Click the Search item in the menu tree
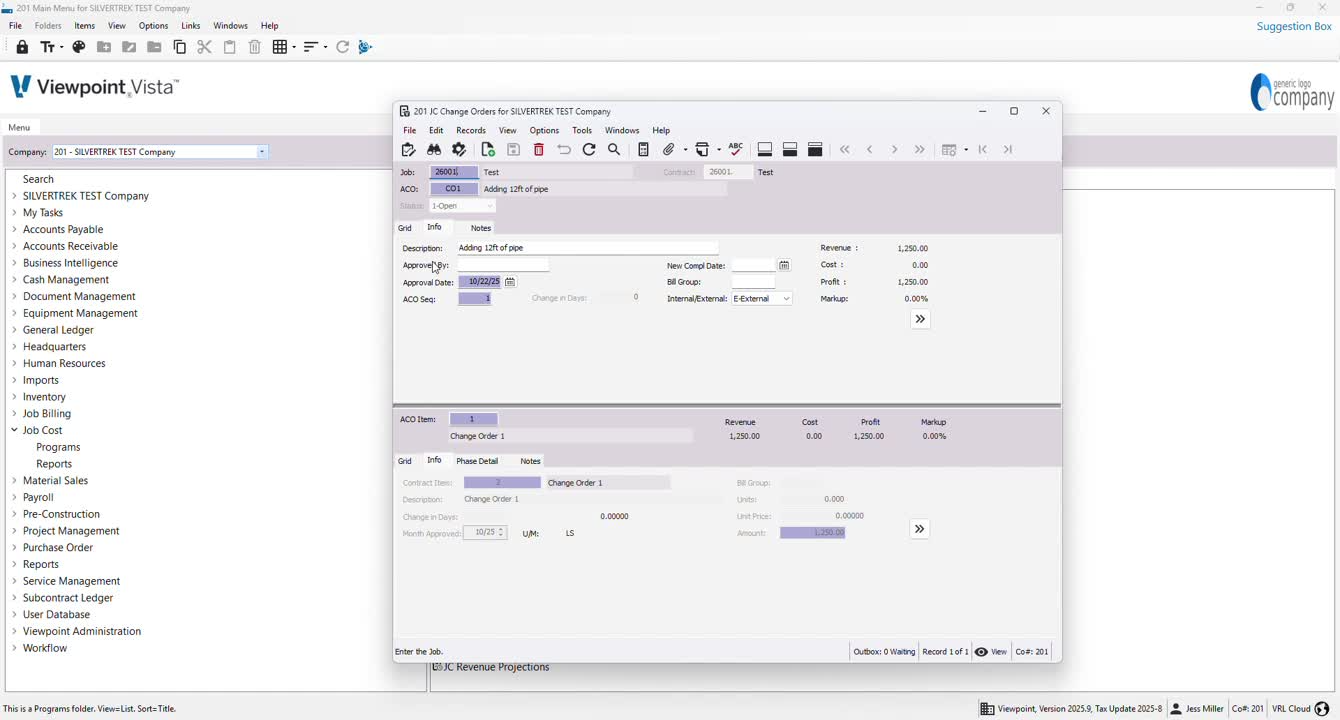This screenshot has width=1340, height=720. (x=38, y=179)
